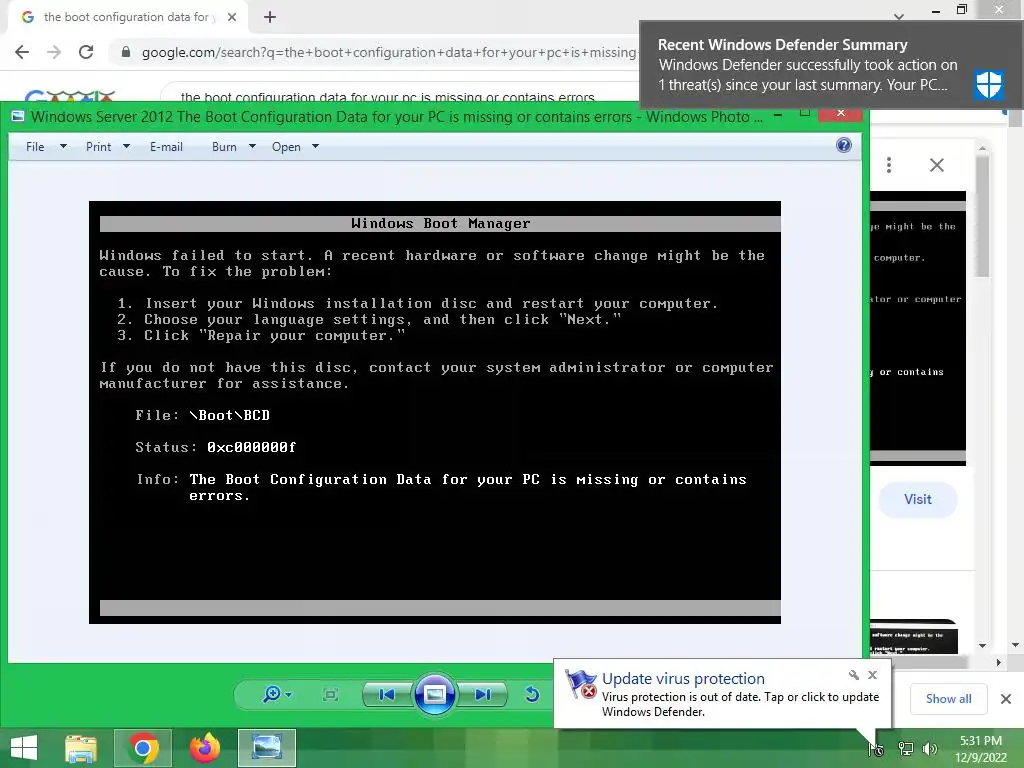
Task: Click the Chrome address bar URL
Action: tap(389, 52)
